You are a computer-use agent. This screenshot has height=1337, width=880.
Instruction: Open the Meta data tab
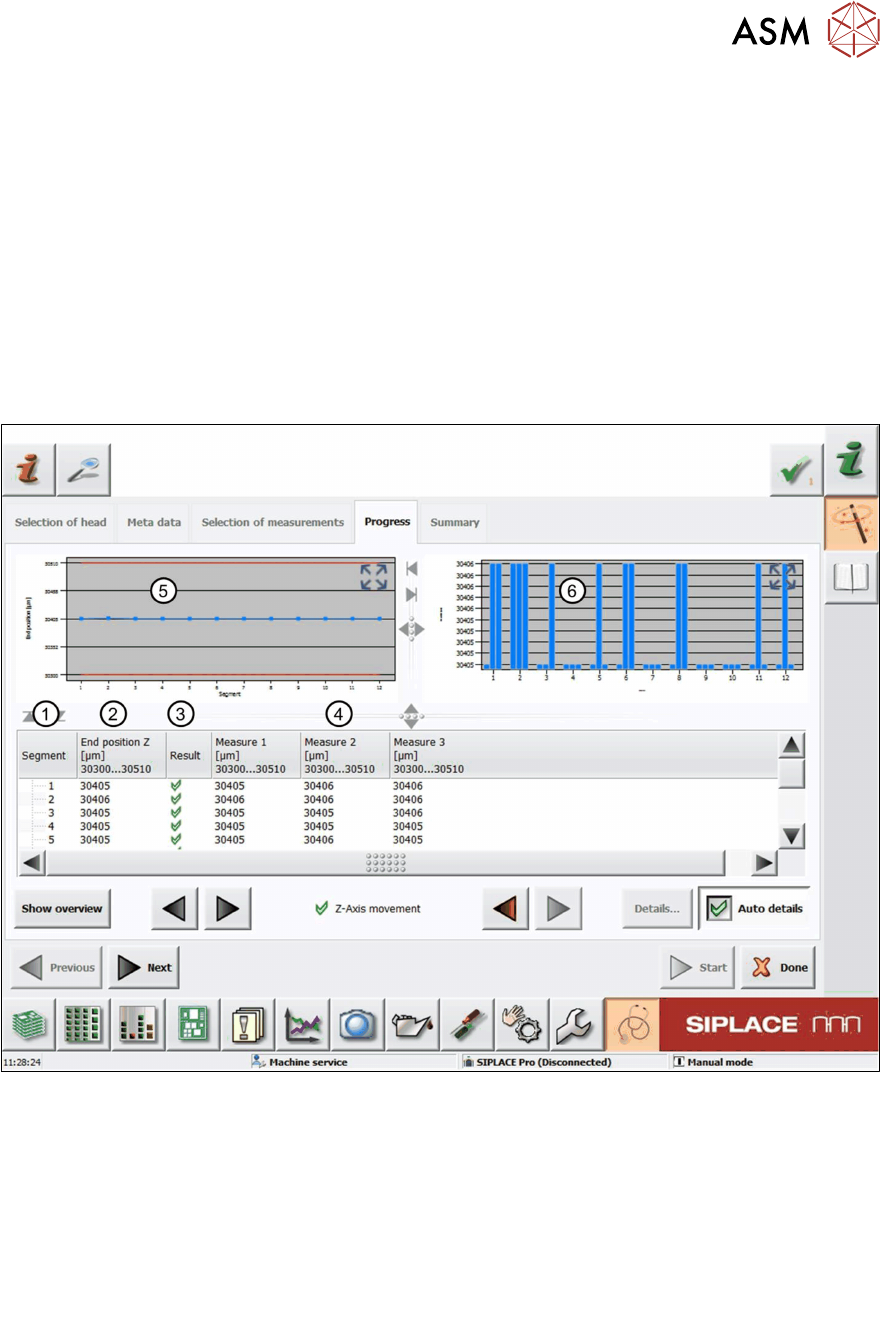[x=154, y=522]
